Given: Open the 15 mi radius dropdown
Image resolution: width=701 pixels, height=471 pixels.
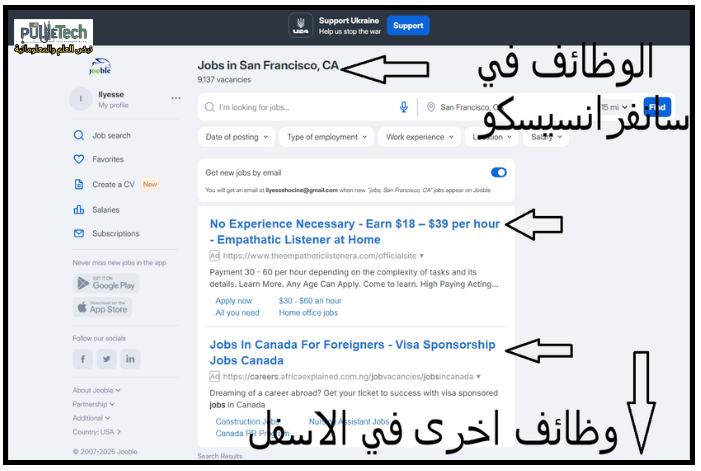Looking at the screenshot, I should 615,107.
